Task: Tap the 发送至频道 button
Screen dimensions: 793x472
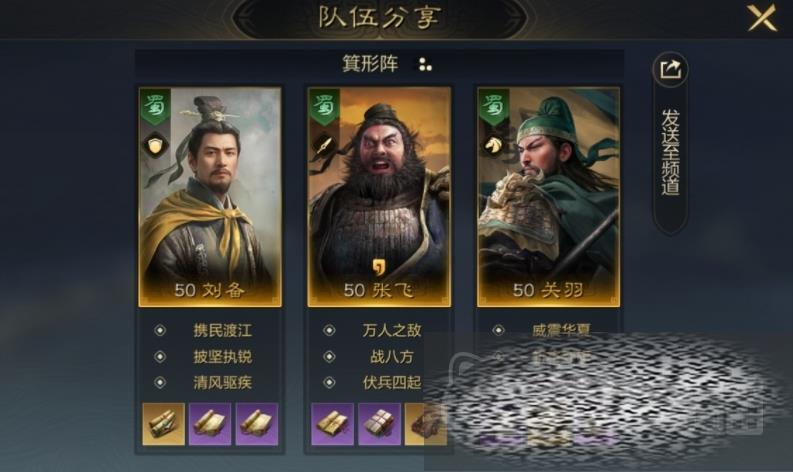Action: click(671, 152)
